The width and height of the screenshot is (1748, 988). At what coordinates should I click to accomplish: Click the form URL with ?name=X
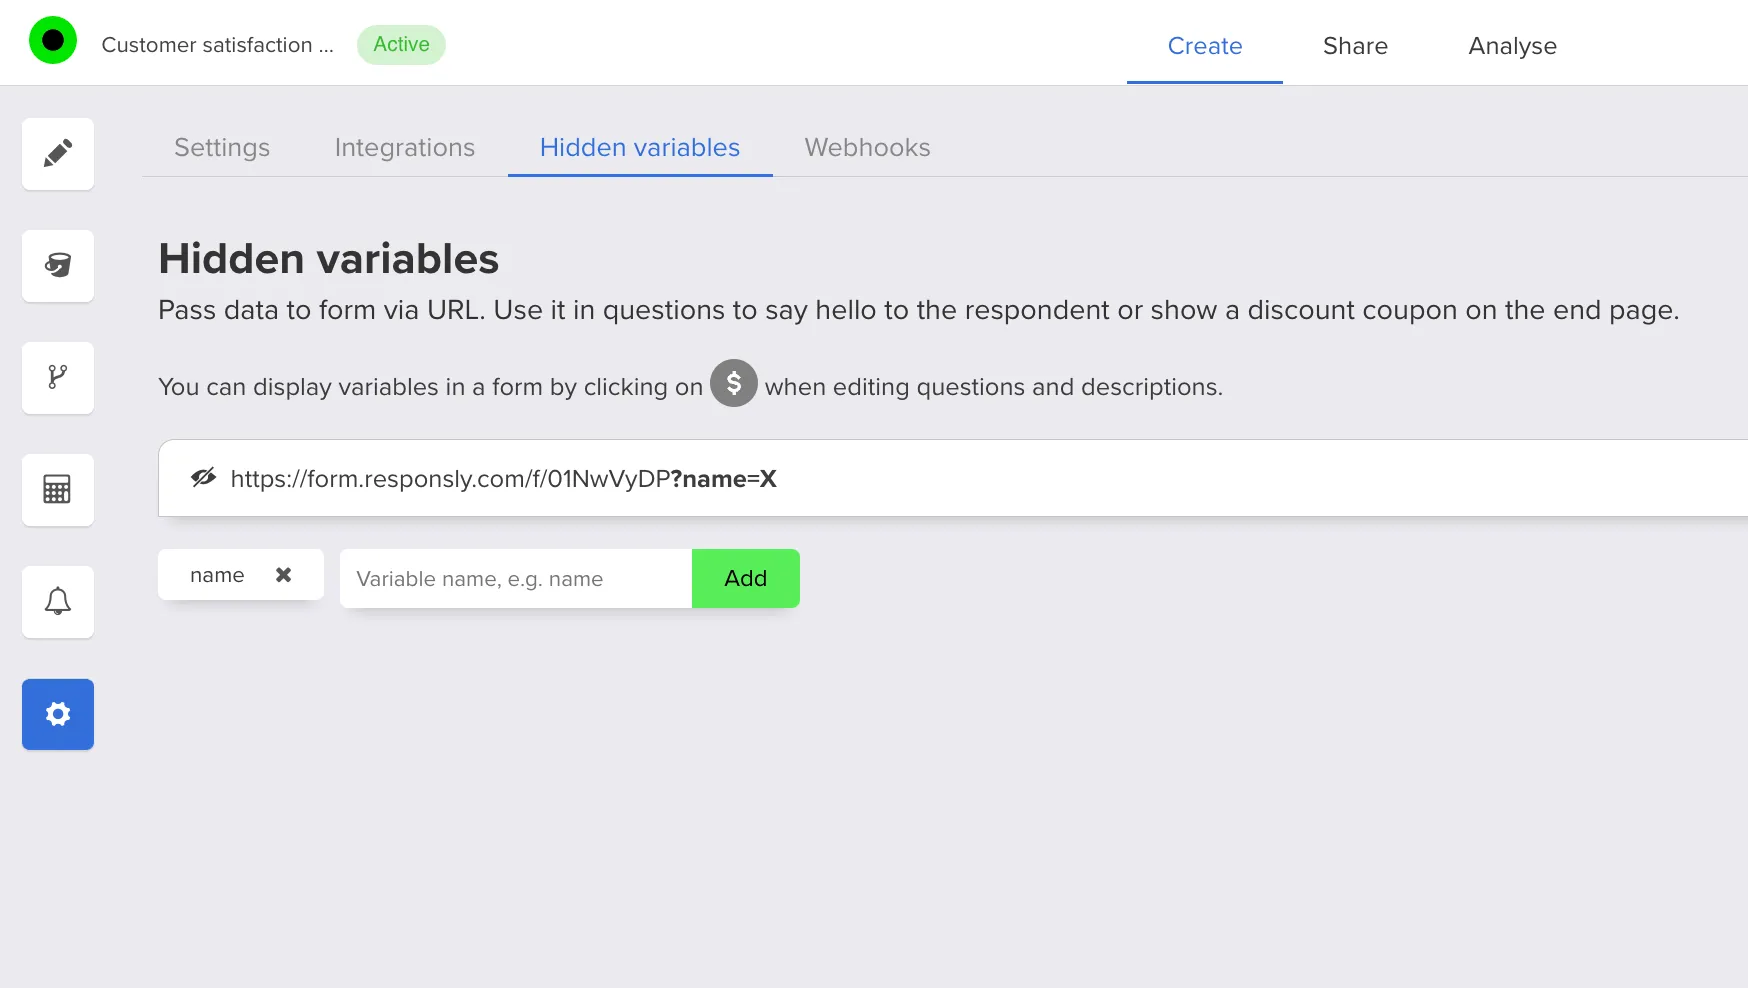(503, 479)
